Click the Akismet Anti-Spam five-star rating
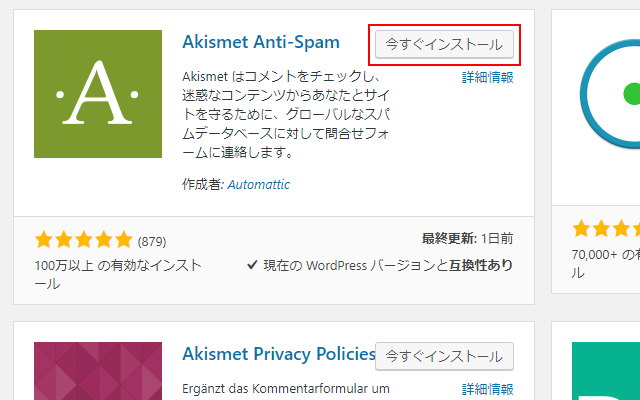Image resolution: width=640 pixels, height=400 pixels. click(83, 241)
